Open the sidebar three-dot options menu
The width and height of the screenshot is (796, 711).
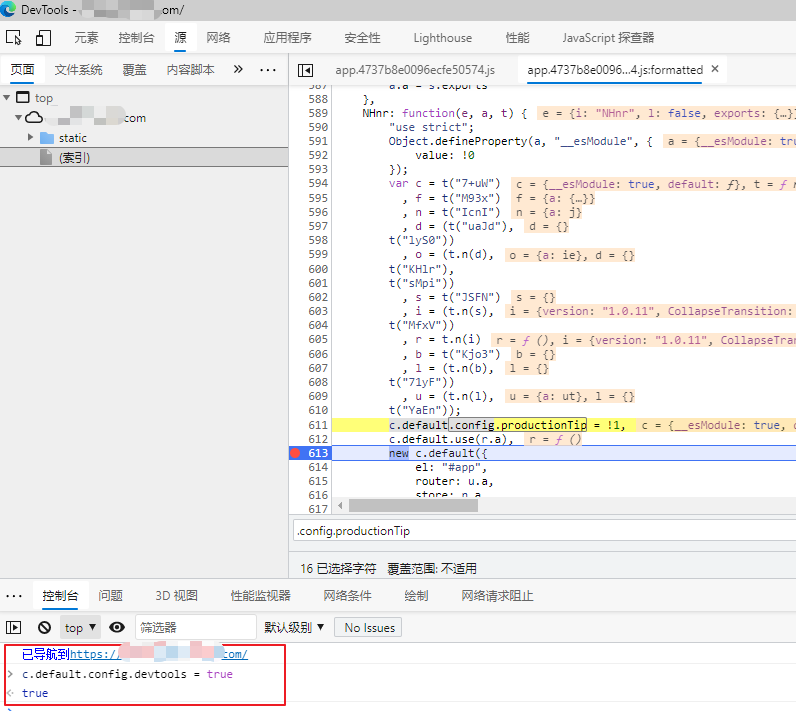(268, 70)
